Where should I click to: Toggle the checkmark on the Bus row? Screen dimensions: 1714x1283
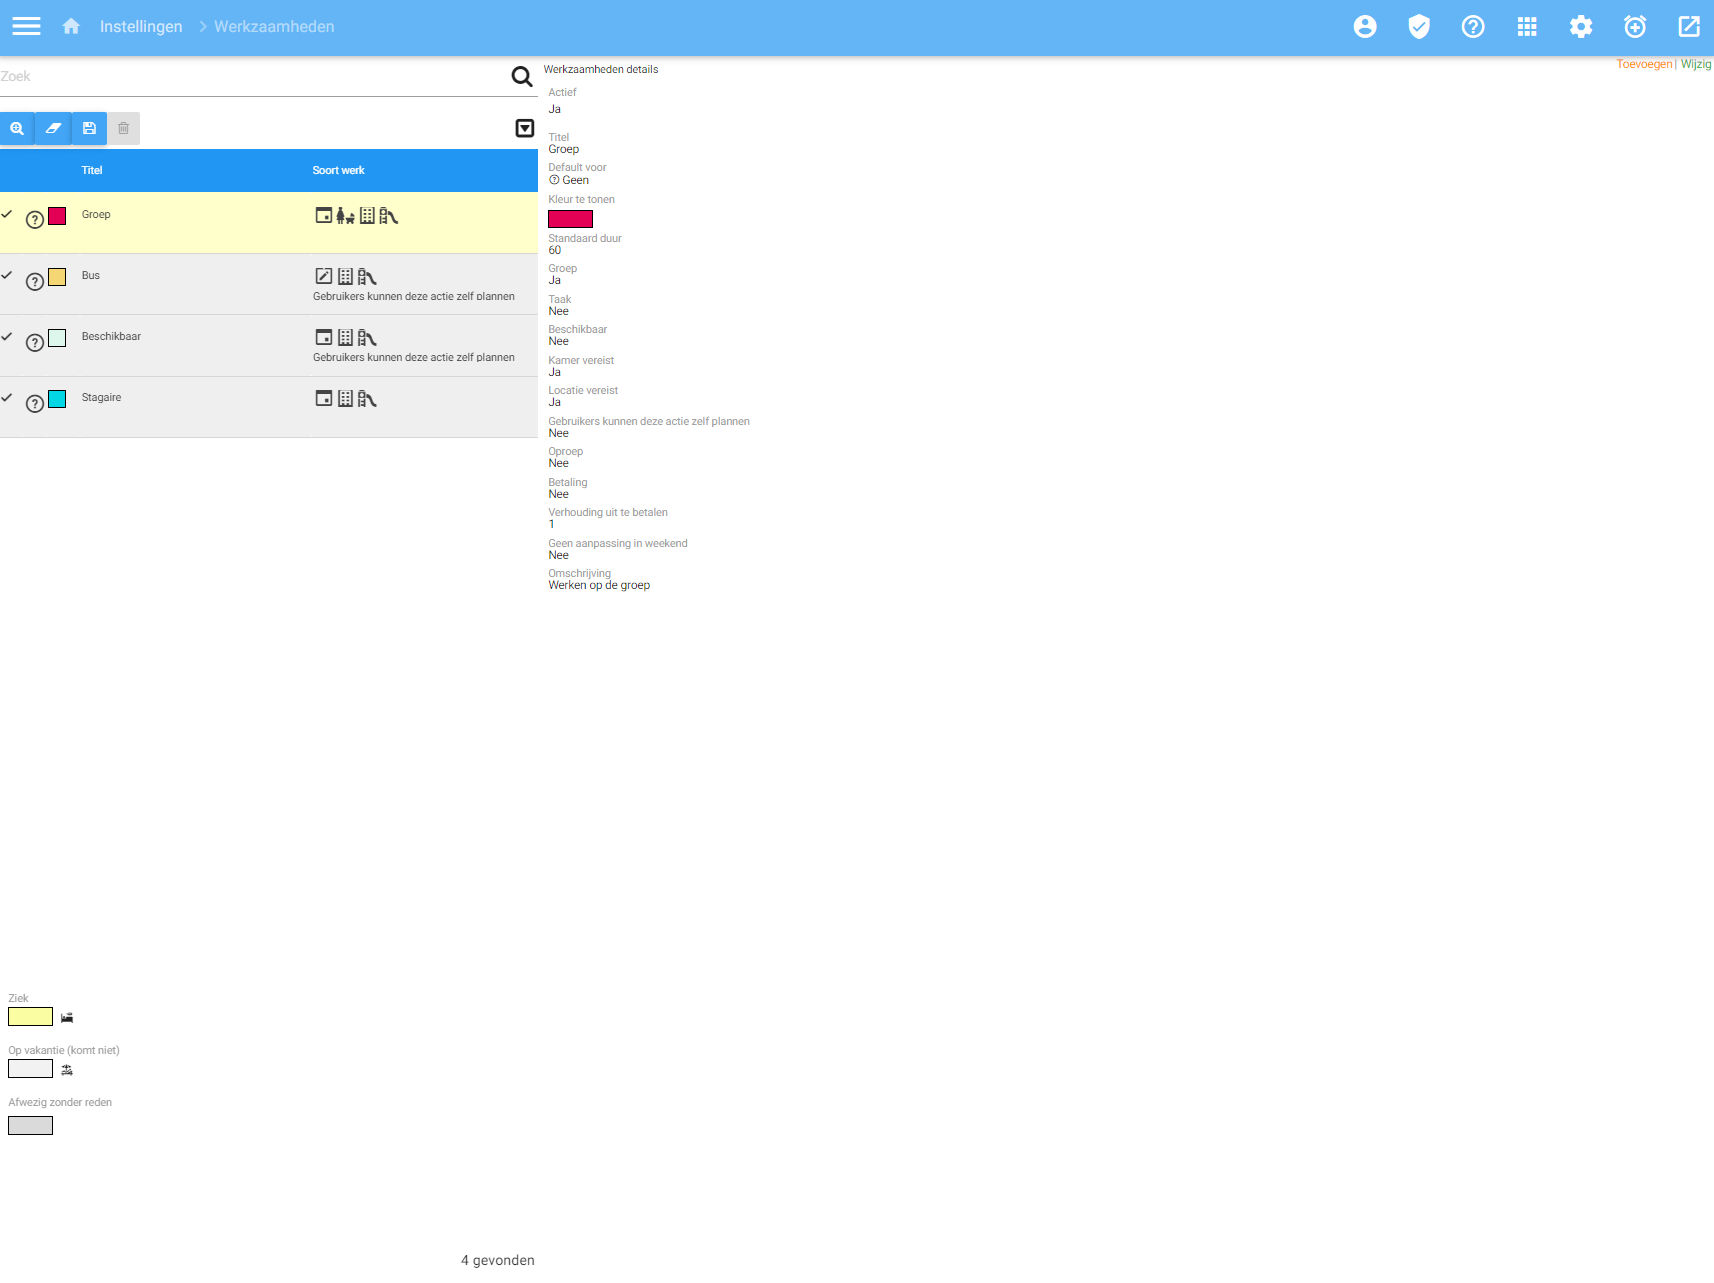(7, 275)
